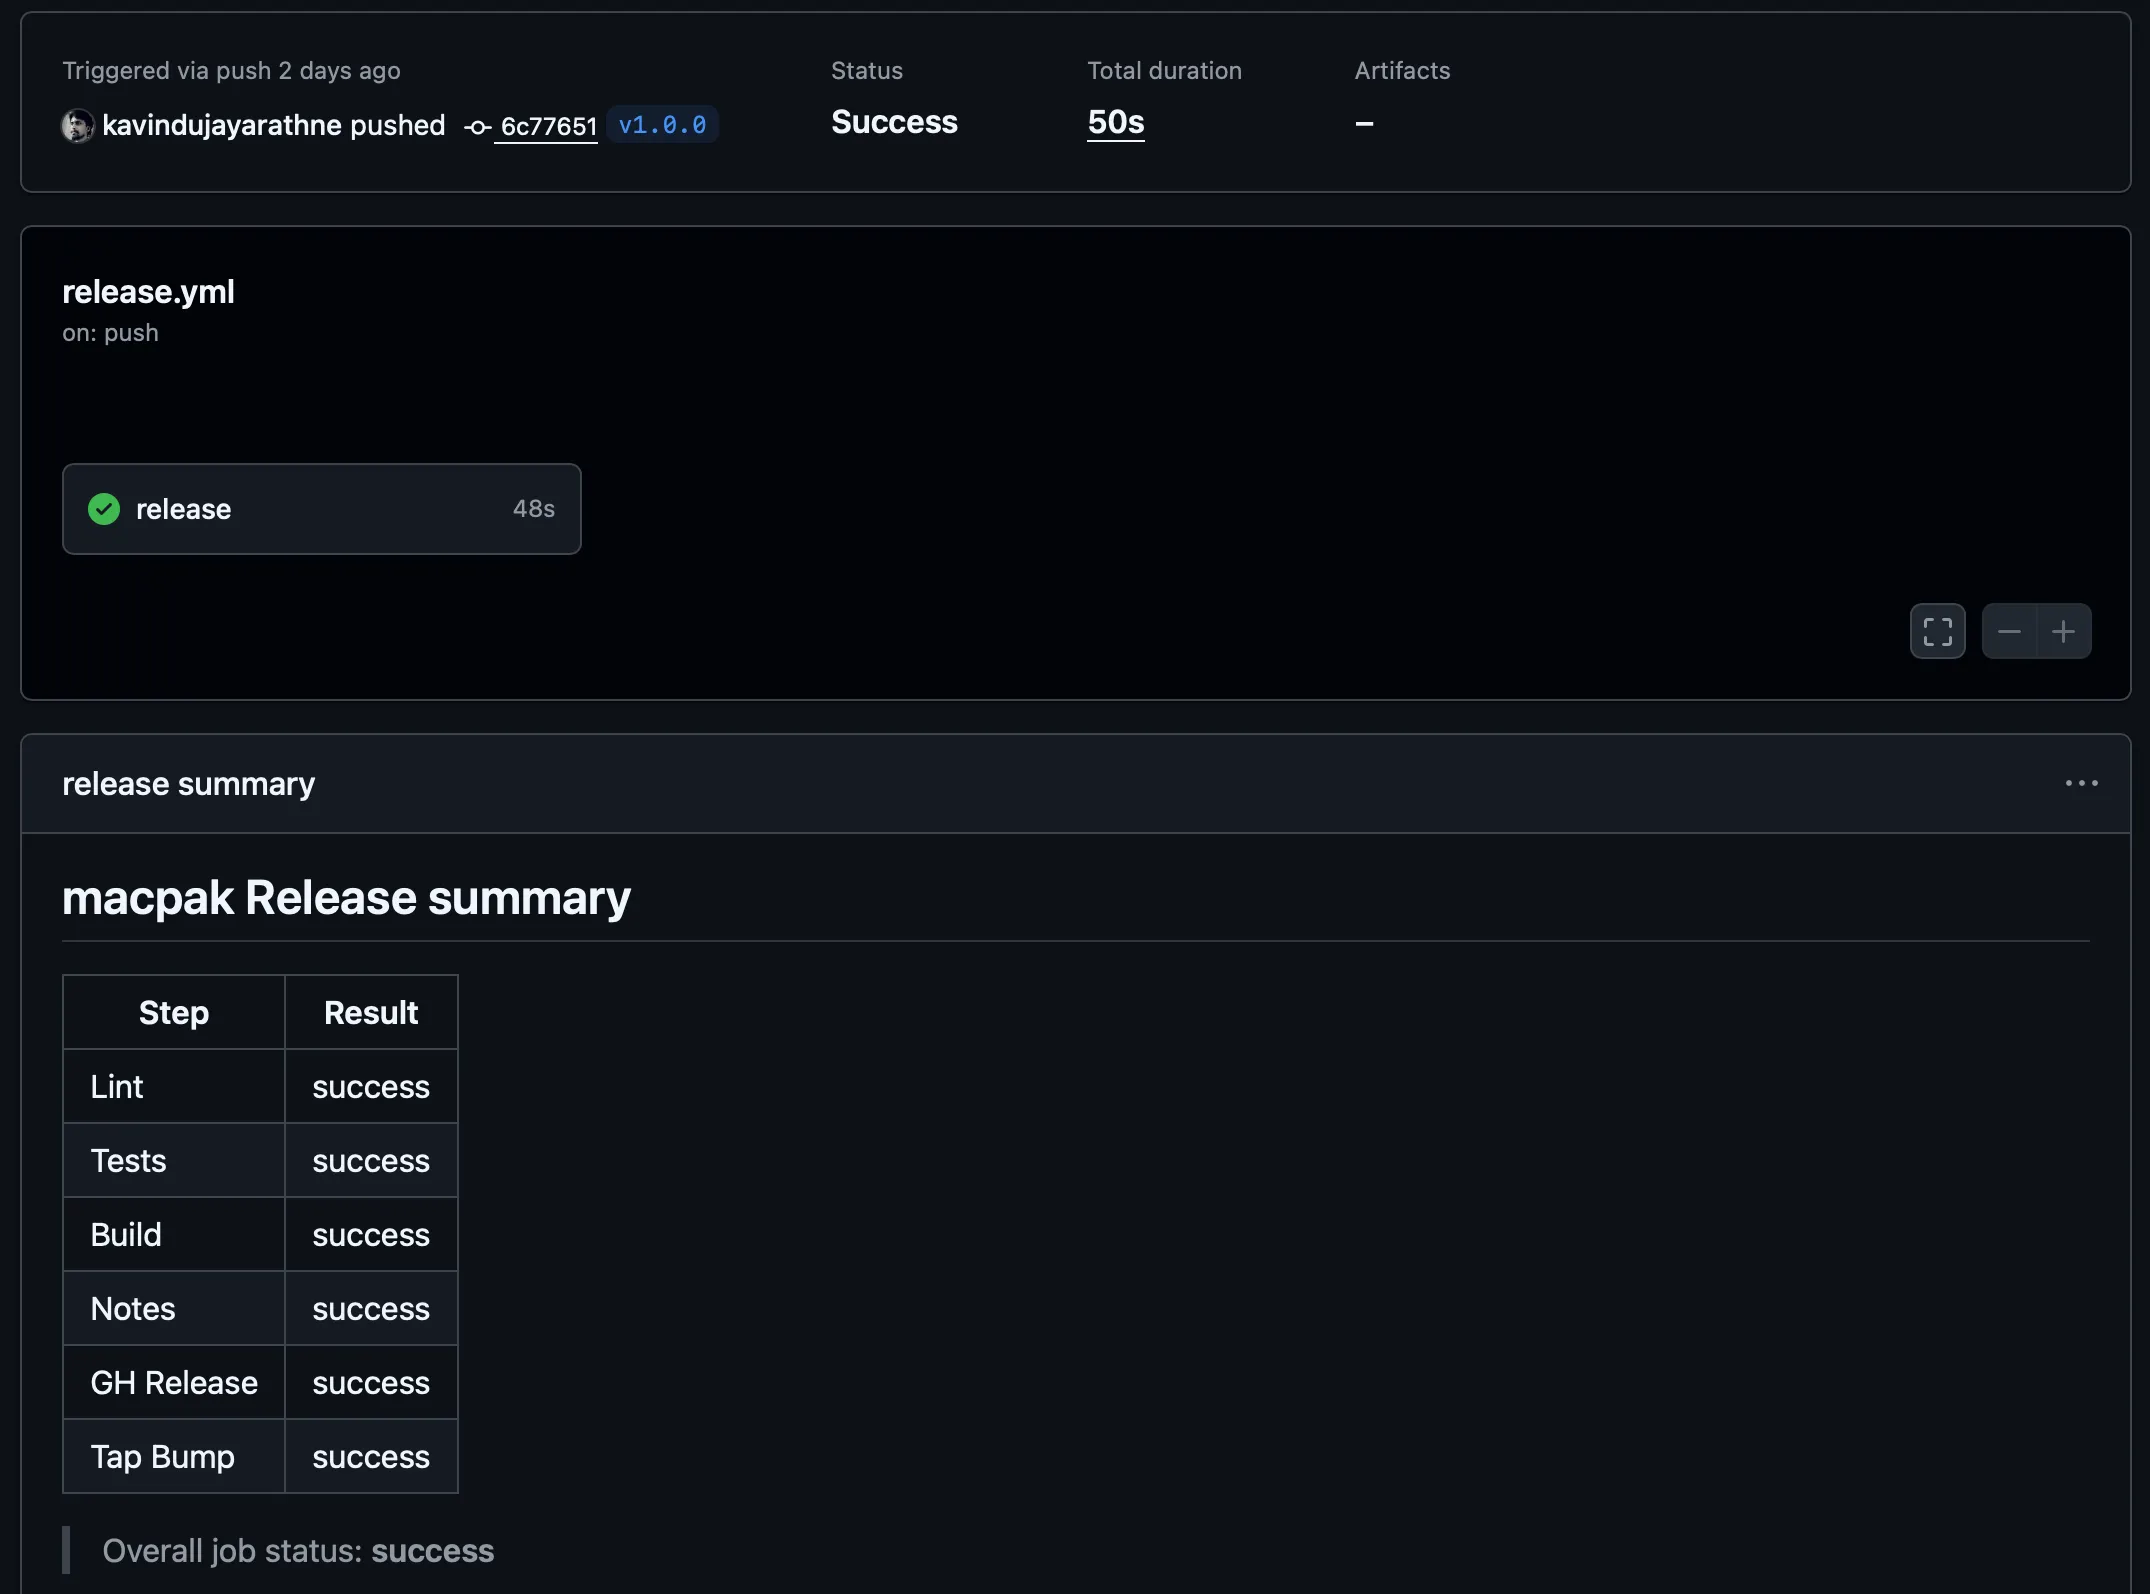Image resolution: width=2150 pixels, height=1594 pixels.
Task: Click the Artifacts dash value
Action: (x=1364, y=123)
